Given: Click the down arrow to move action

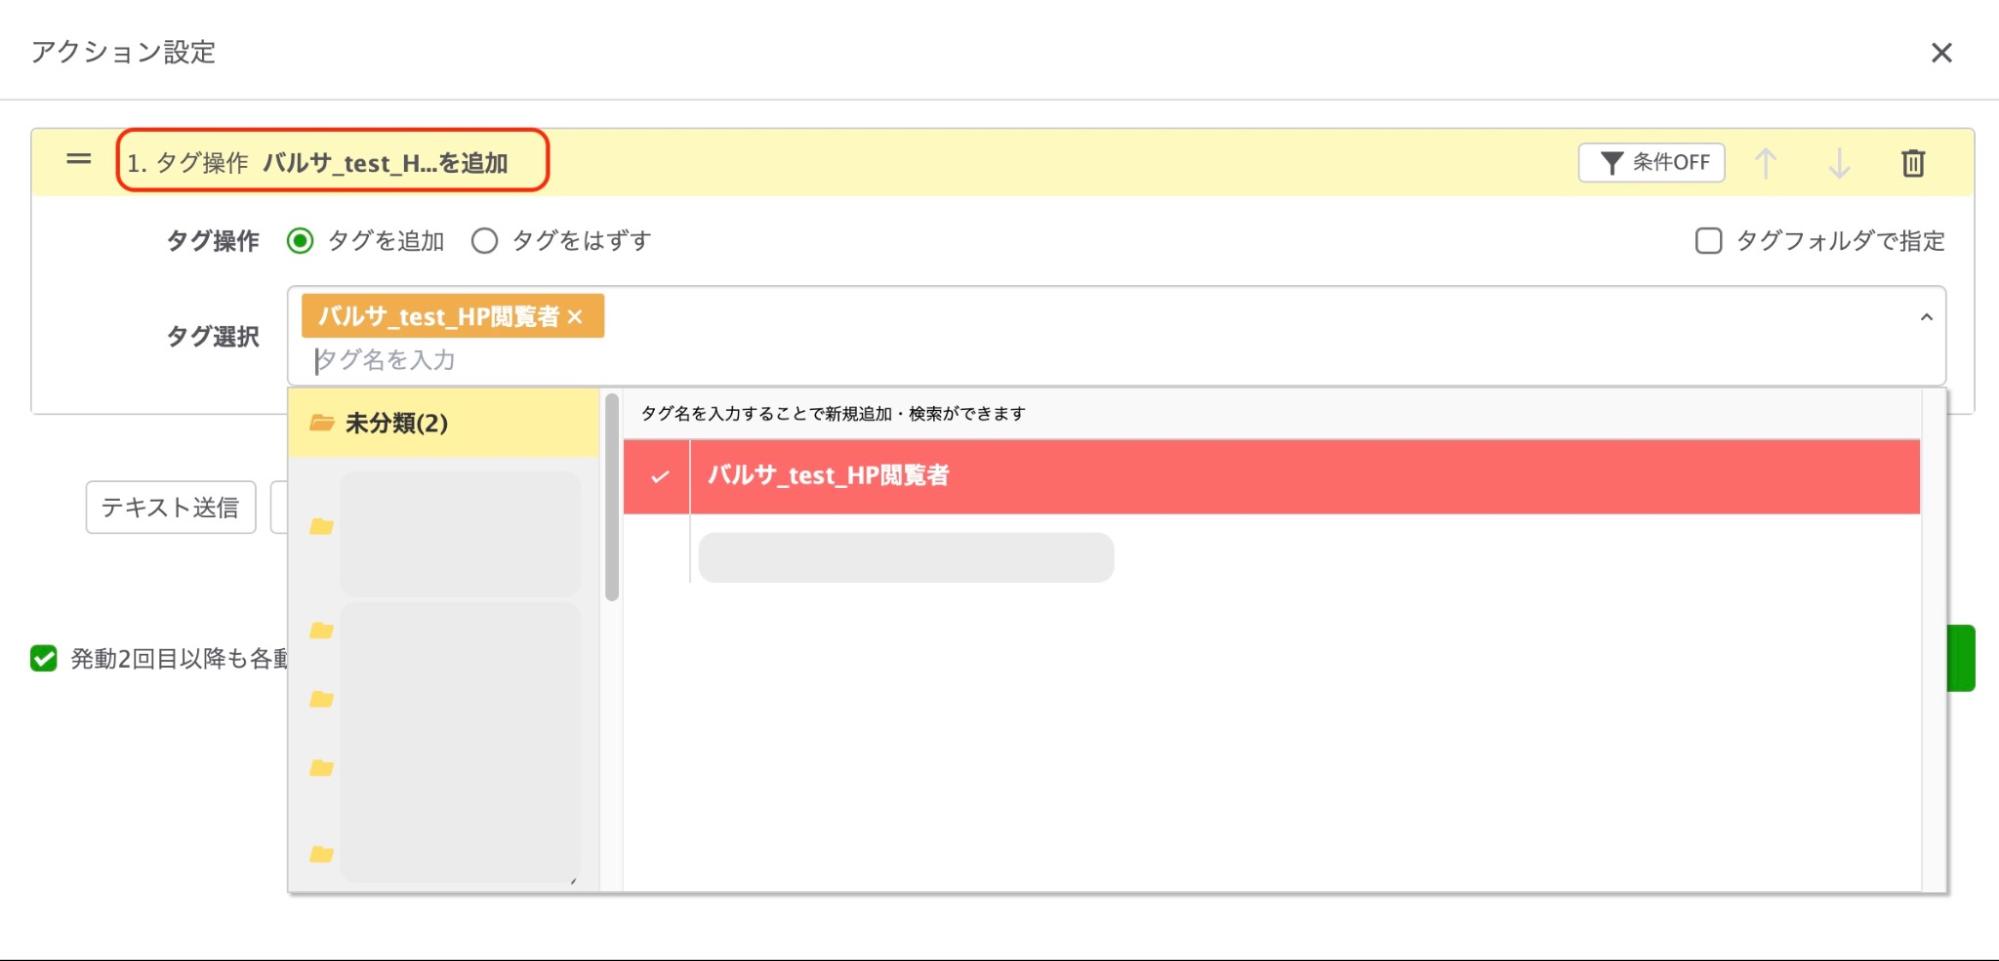Looking at the screenshot, I should point(1841,162).
